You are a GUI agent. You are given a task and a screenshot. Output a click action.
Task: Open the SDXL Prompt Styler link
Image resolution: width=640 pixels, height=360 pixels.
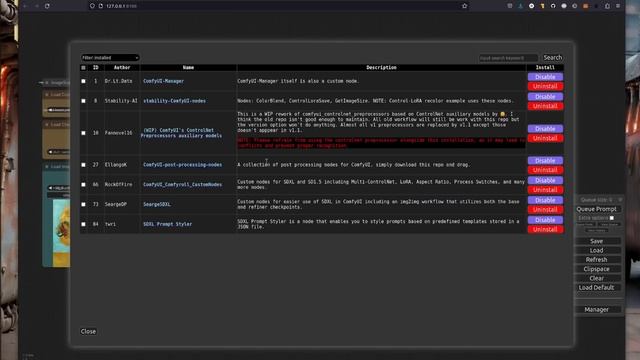pyautogui.click(x=167, y=224)
